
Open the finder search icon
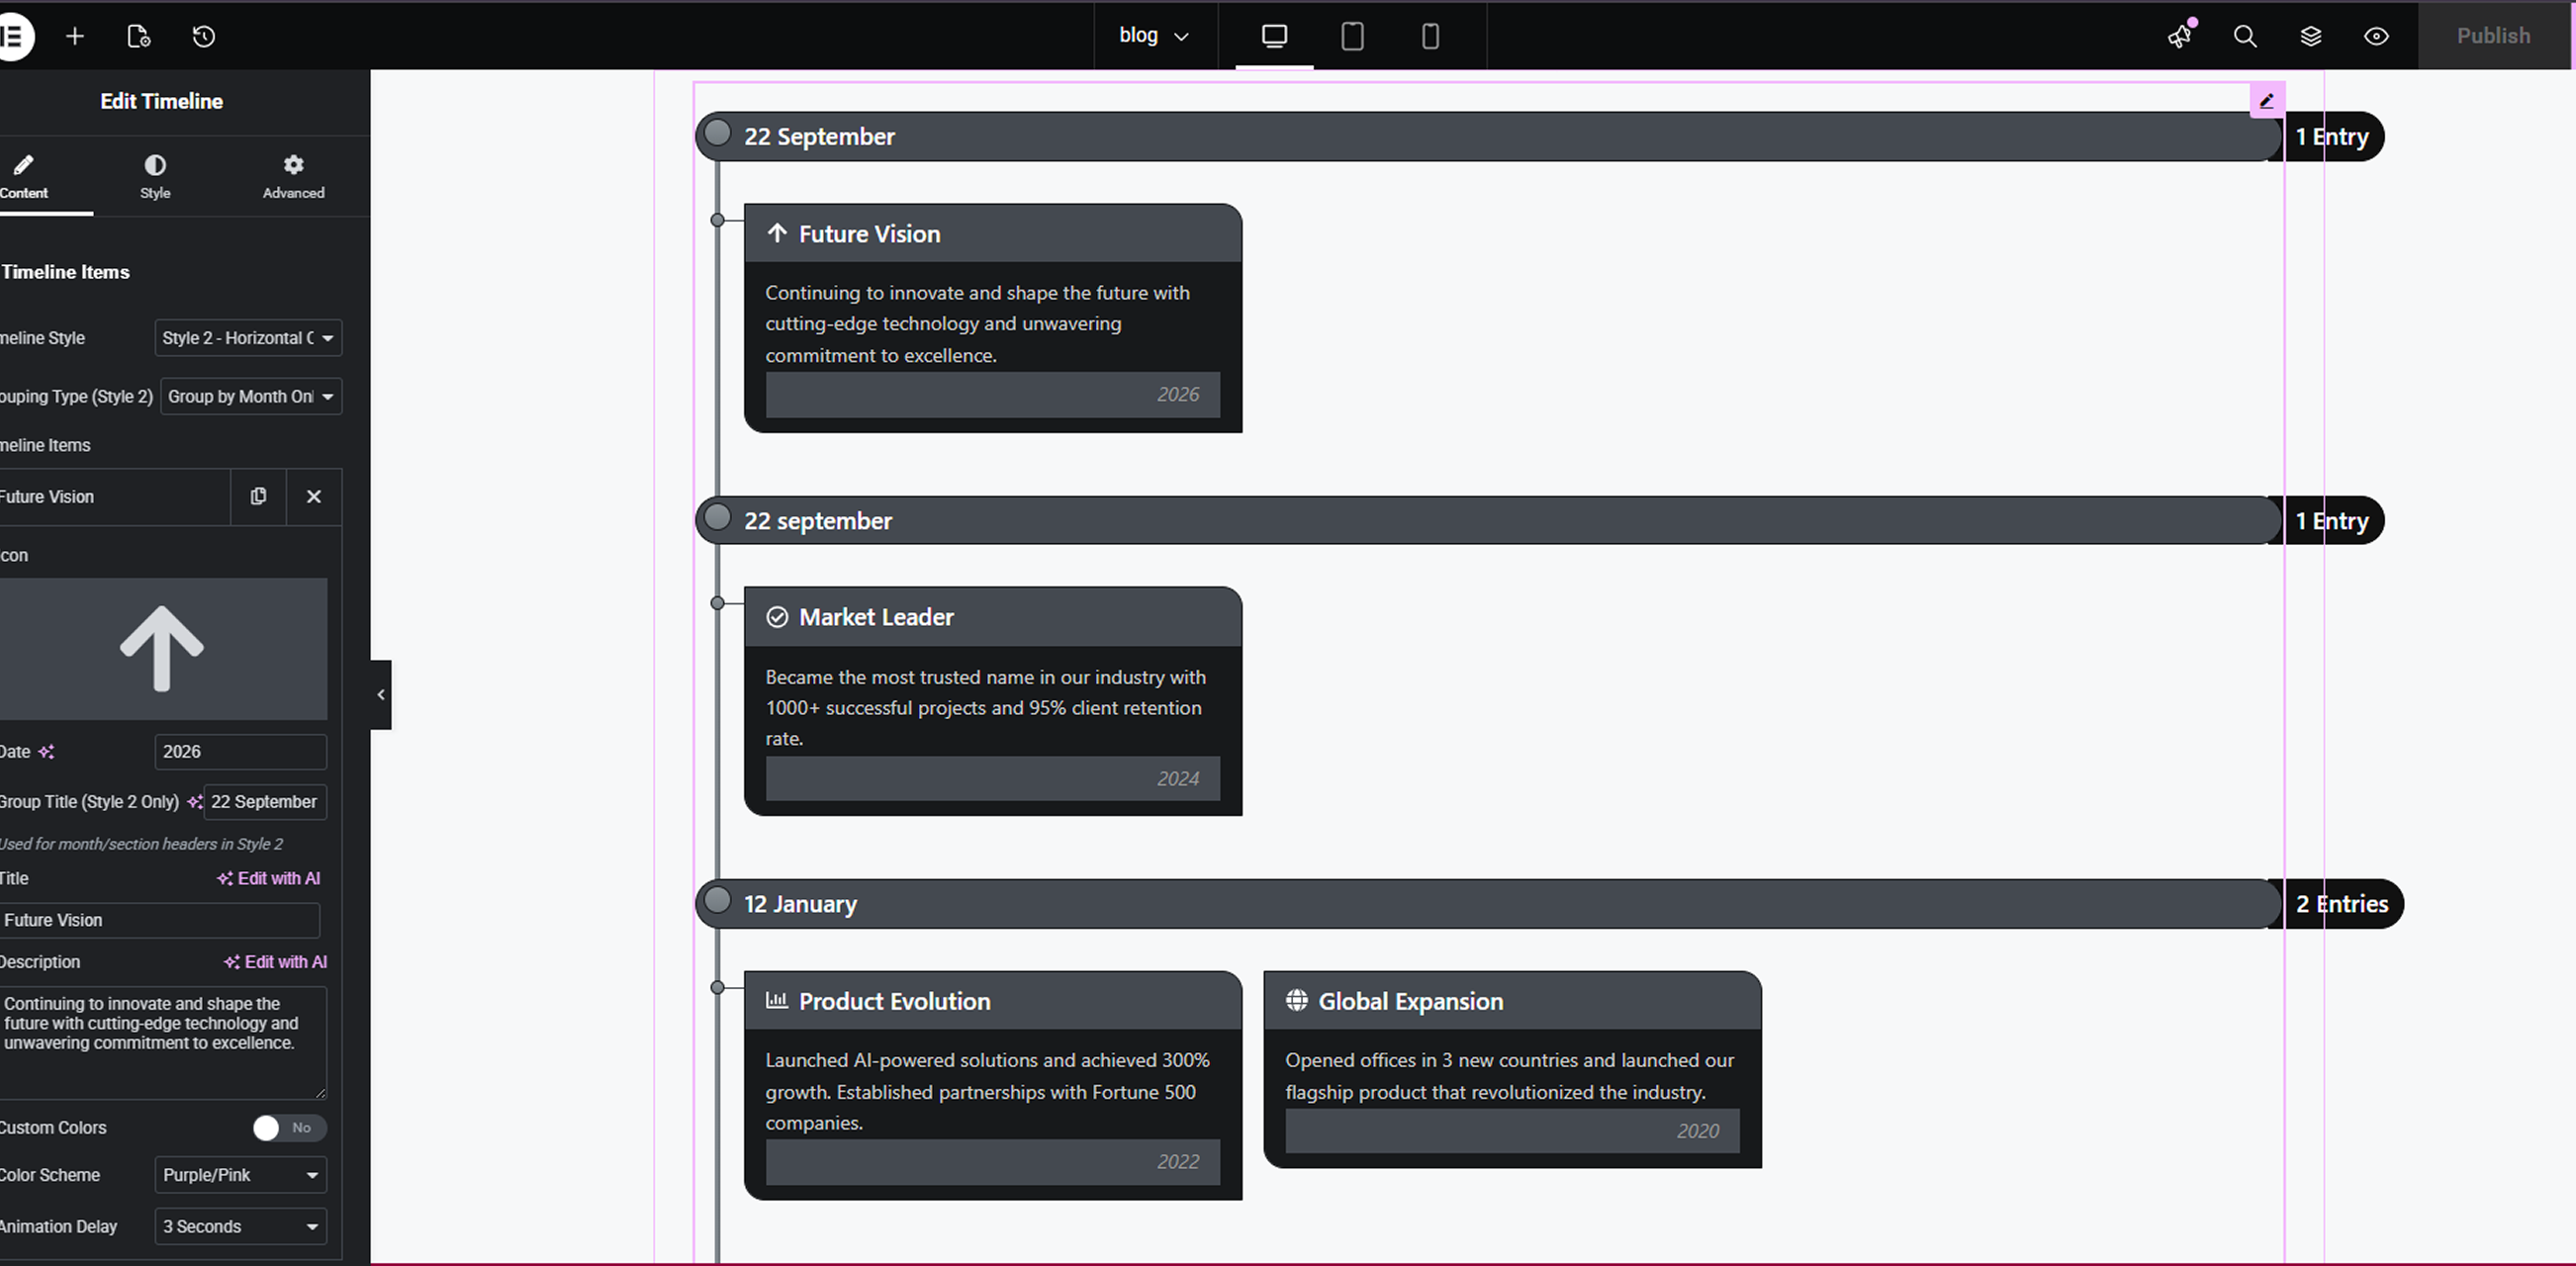click(2245, 36)
